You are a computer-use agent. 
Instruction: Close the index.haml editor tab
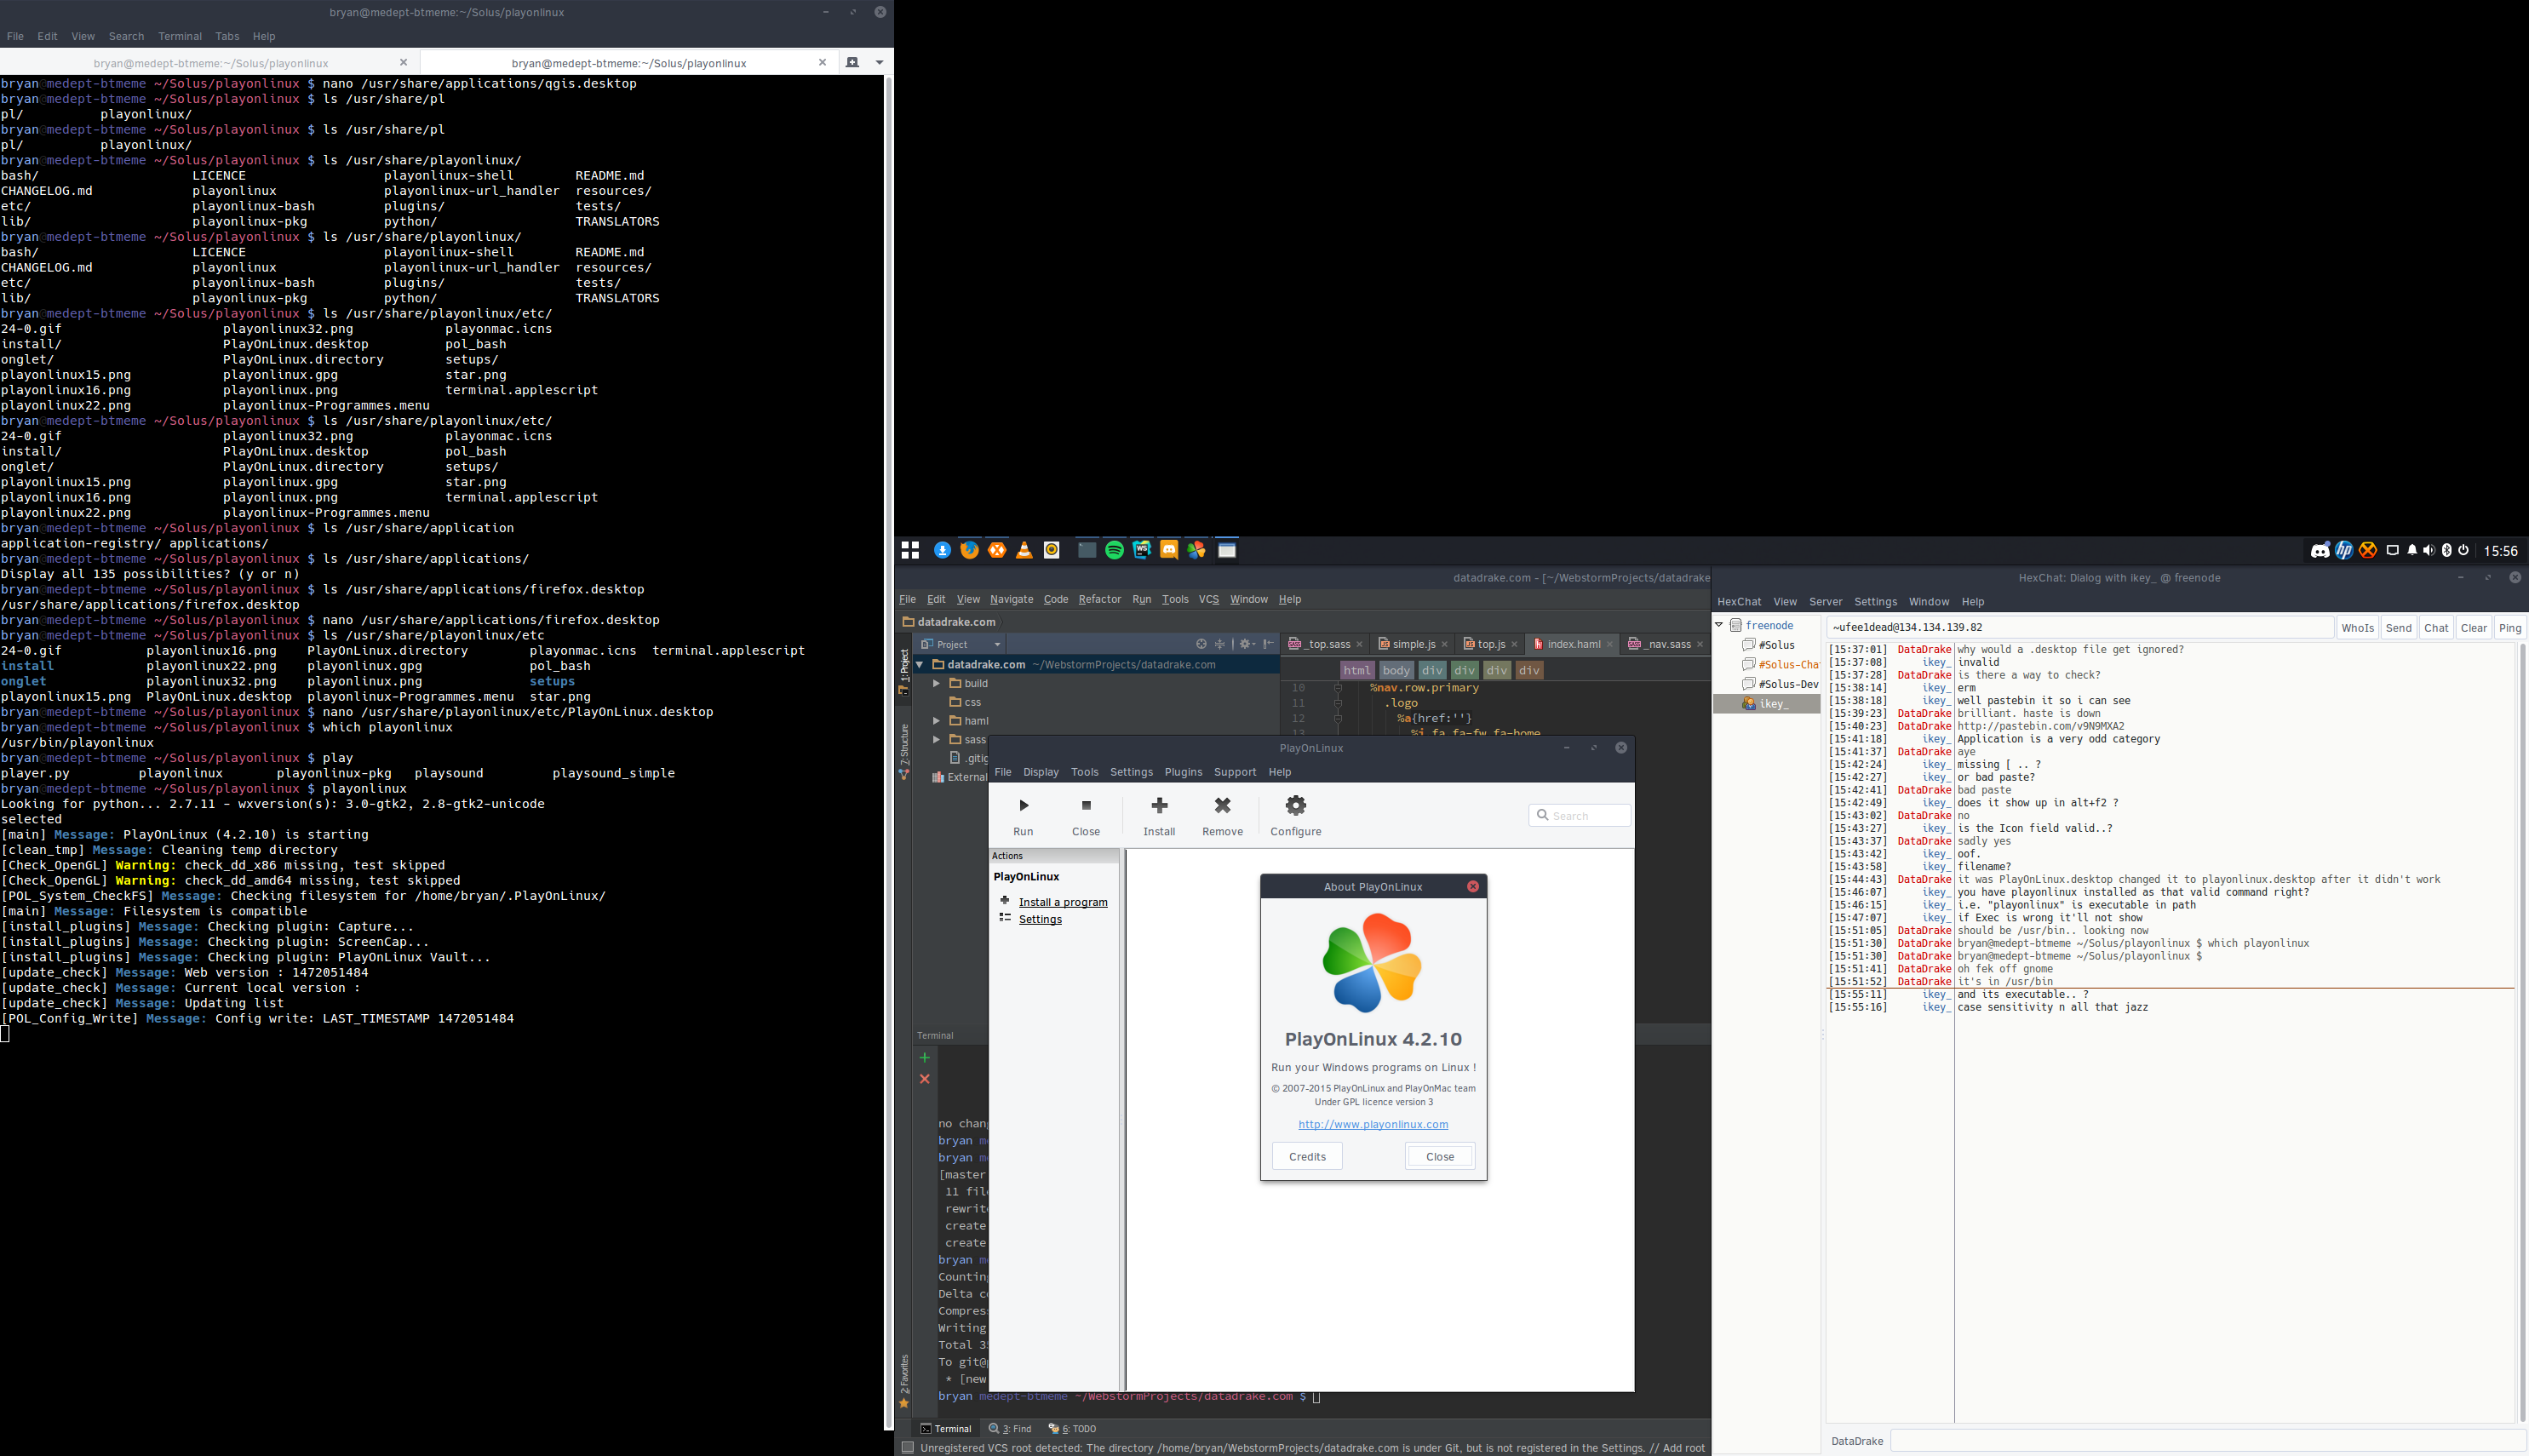point(1609,645)
